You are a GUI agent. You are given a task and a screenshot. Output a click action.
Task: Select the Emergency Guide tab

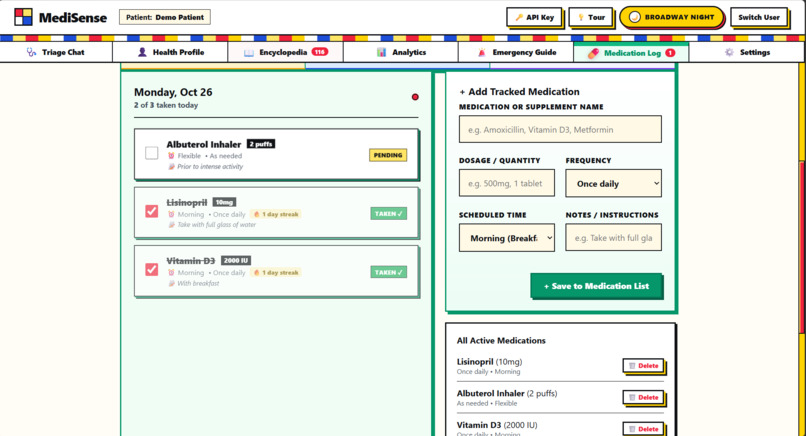coord(516,52)
